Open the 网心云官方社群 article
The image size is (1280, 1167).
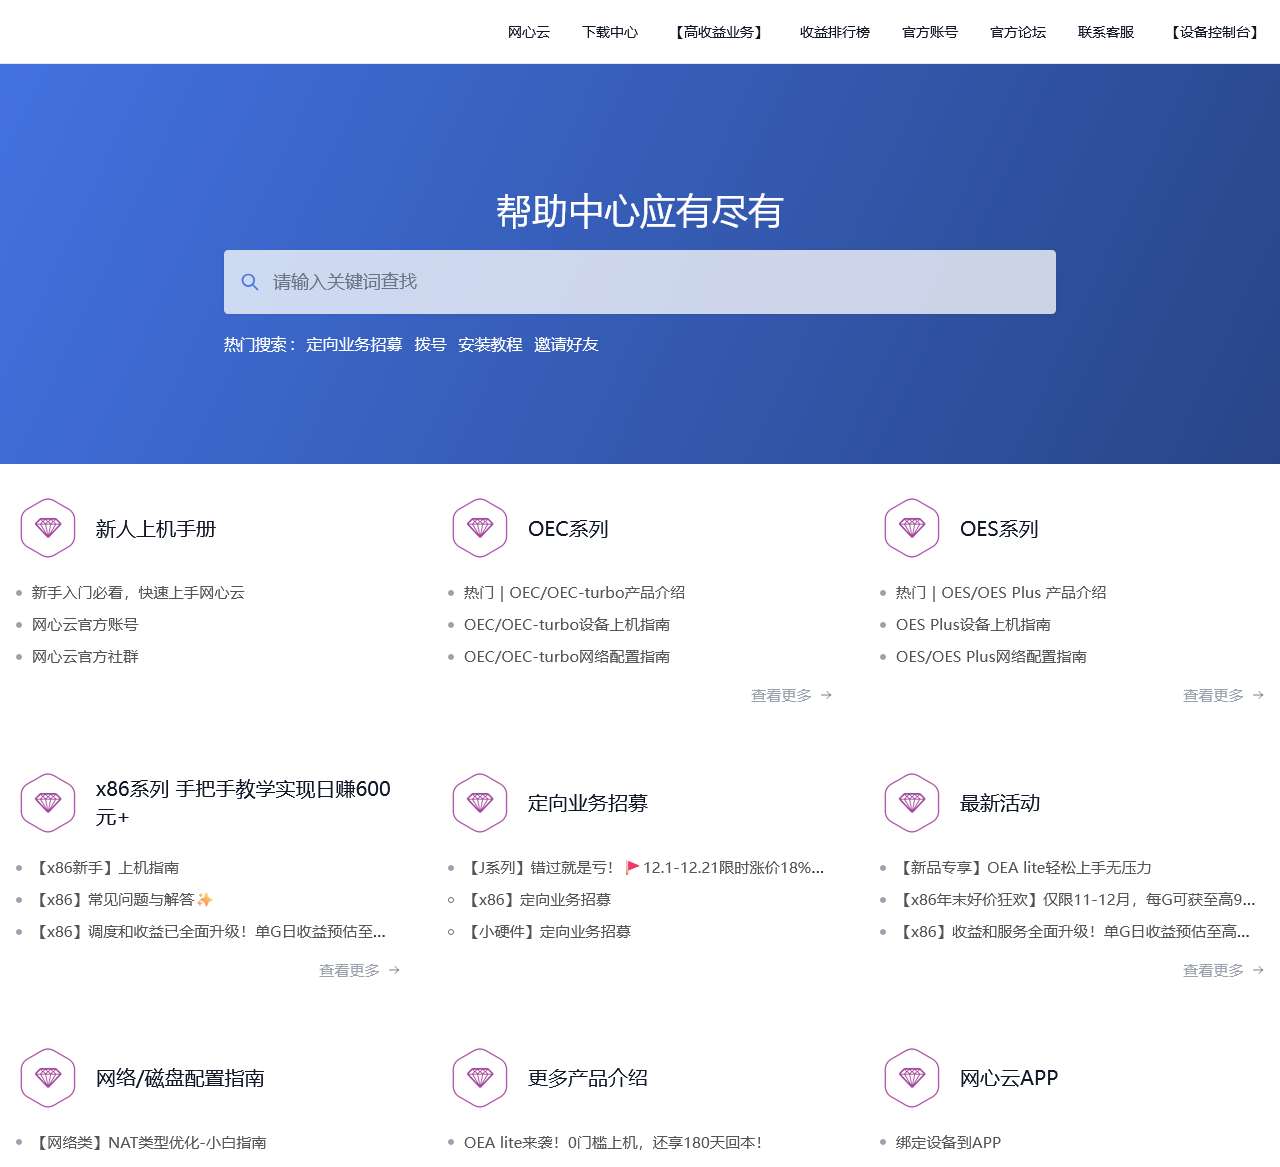pyautogui.click(x=85, y=657)
